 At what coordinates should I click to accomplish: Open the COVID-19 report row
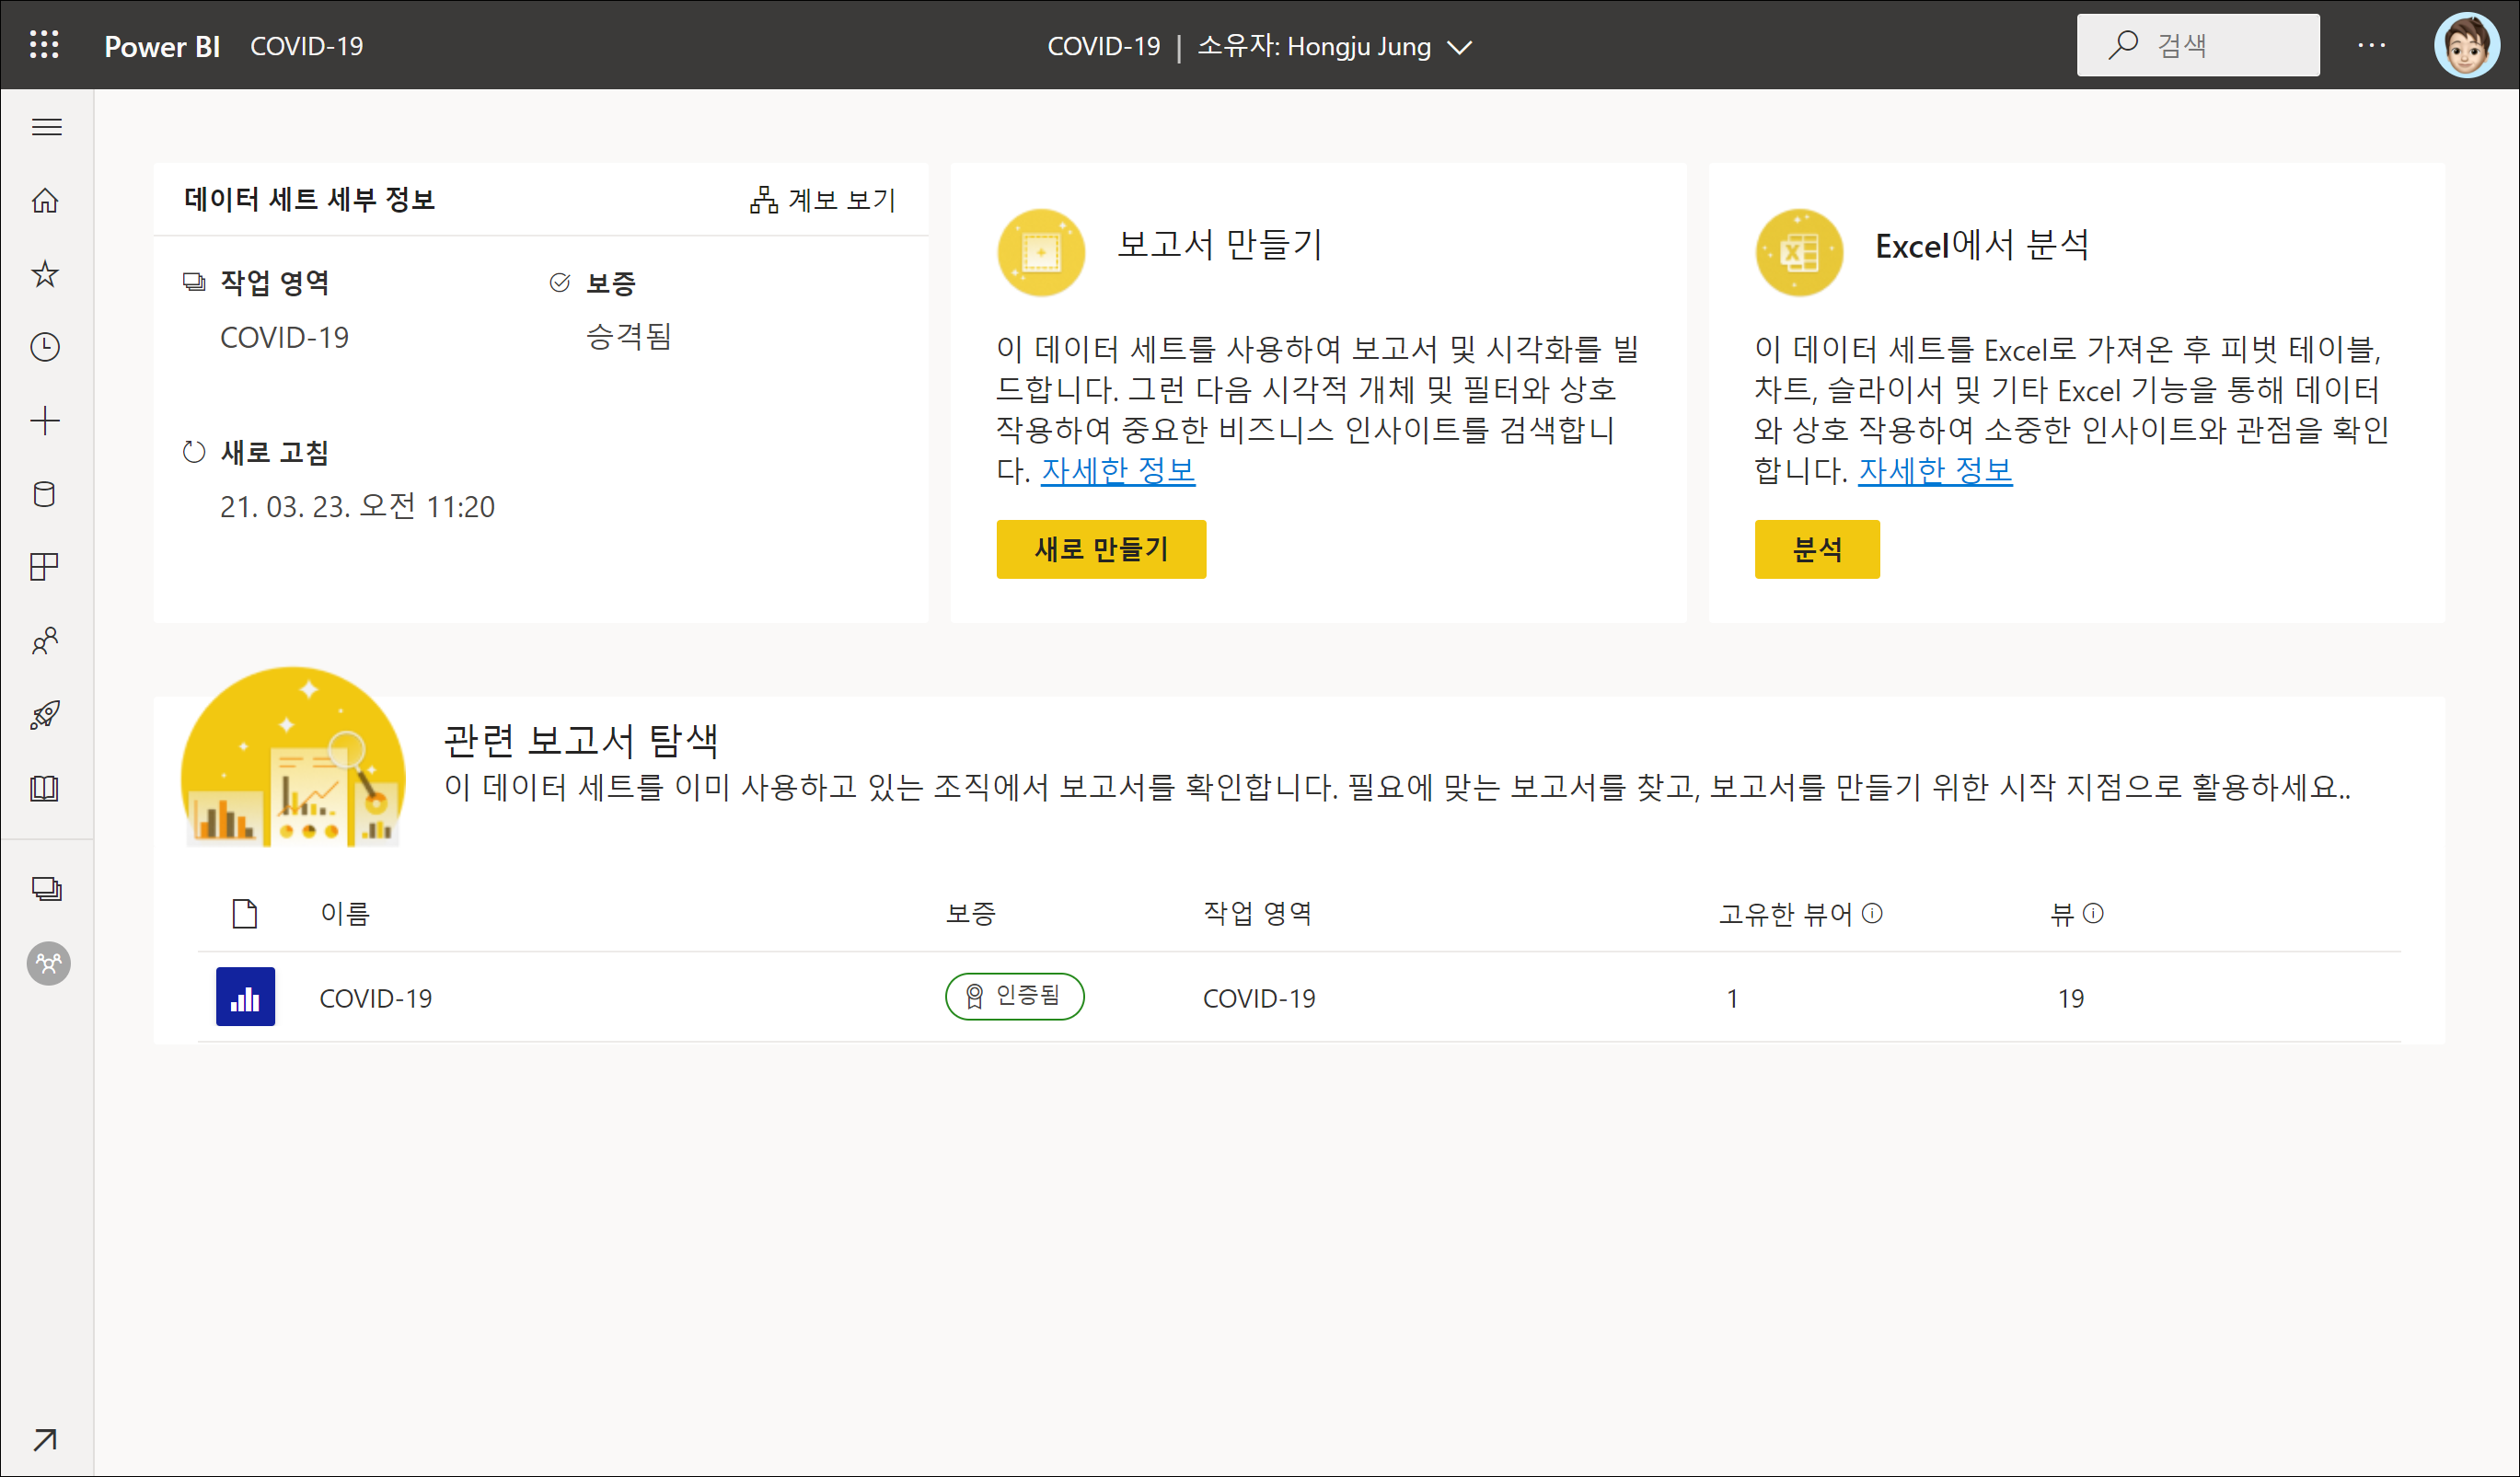coord(375,998)
